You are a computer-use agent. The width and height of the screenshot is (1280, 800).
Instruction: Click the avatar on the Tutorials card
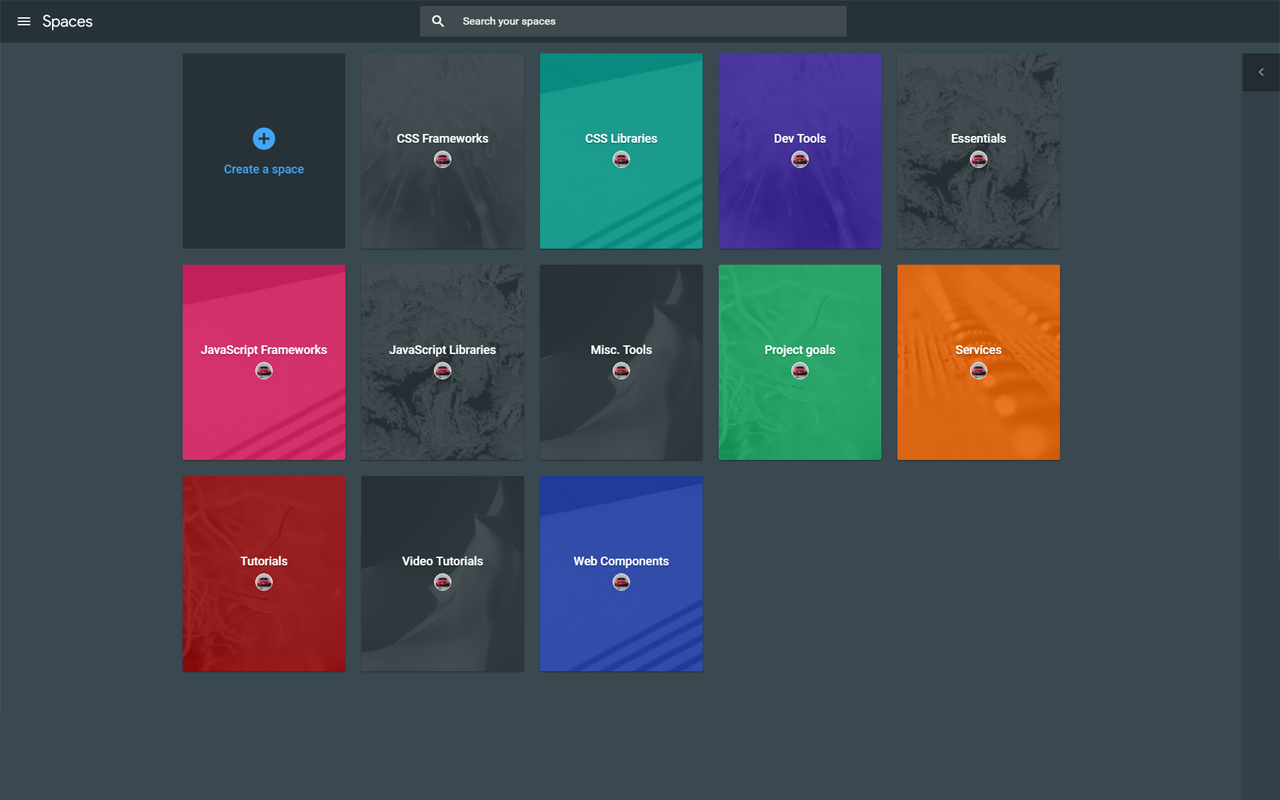tap(263, 581)
